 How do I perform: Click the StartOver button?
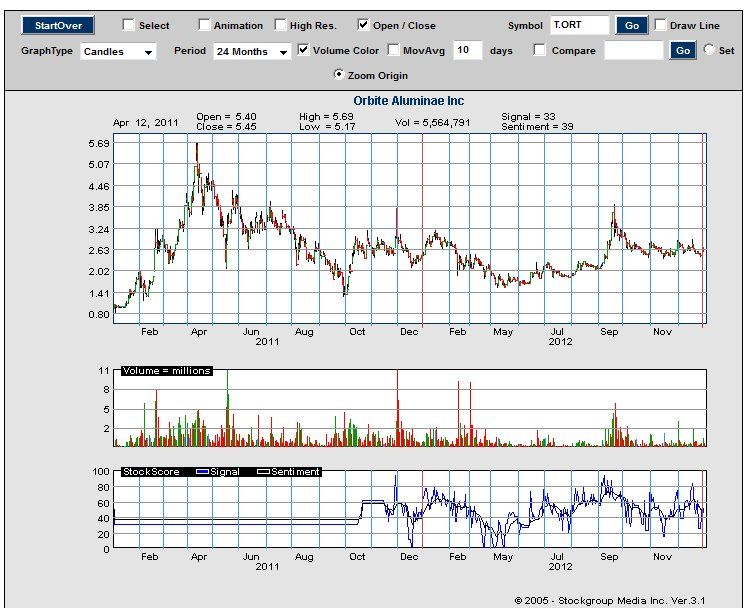(58, 25)
